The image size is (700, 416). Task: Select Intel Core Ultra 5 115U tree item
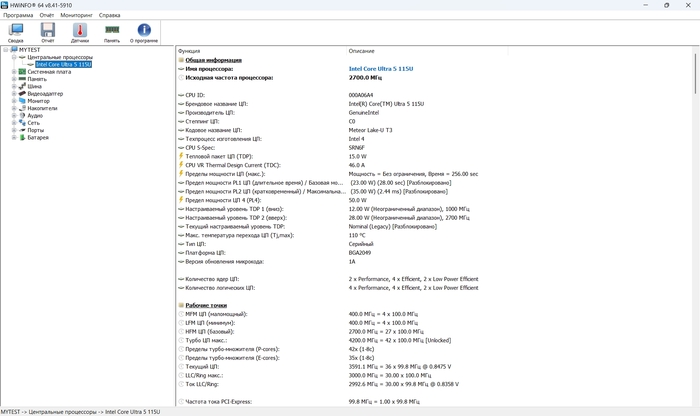pyautogui.click(x=62, y=64)
